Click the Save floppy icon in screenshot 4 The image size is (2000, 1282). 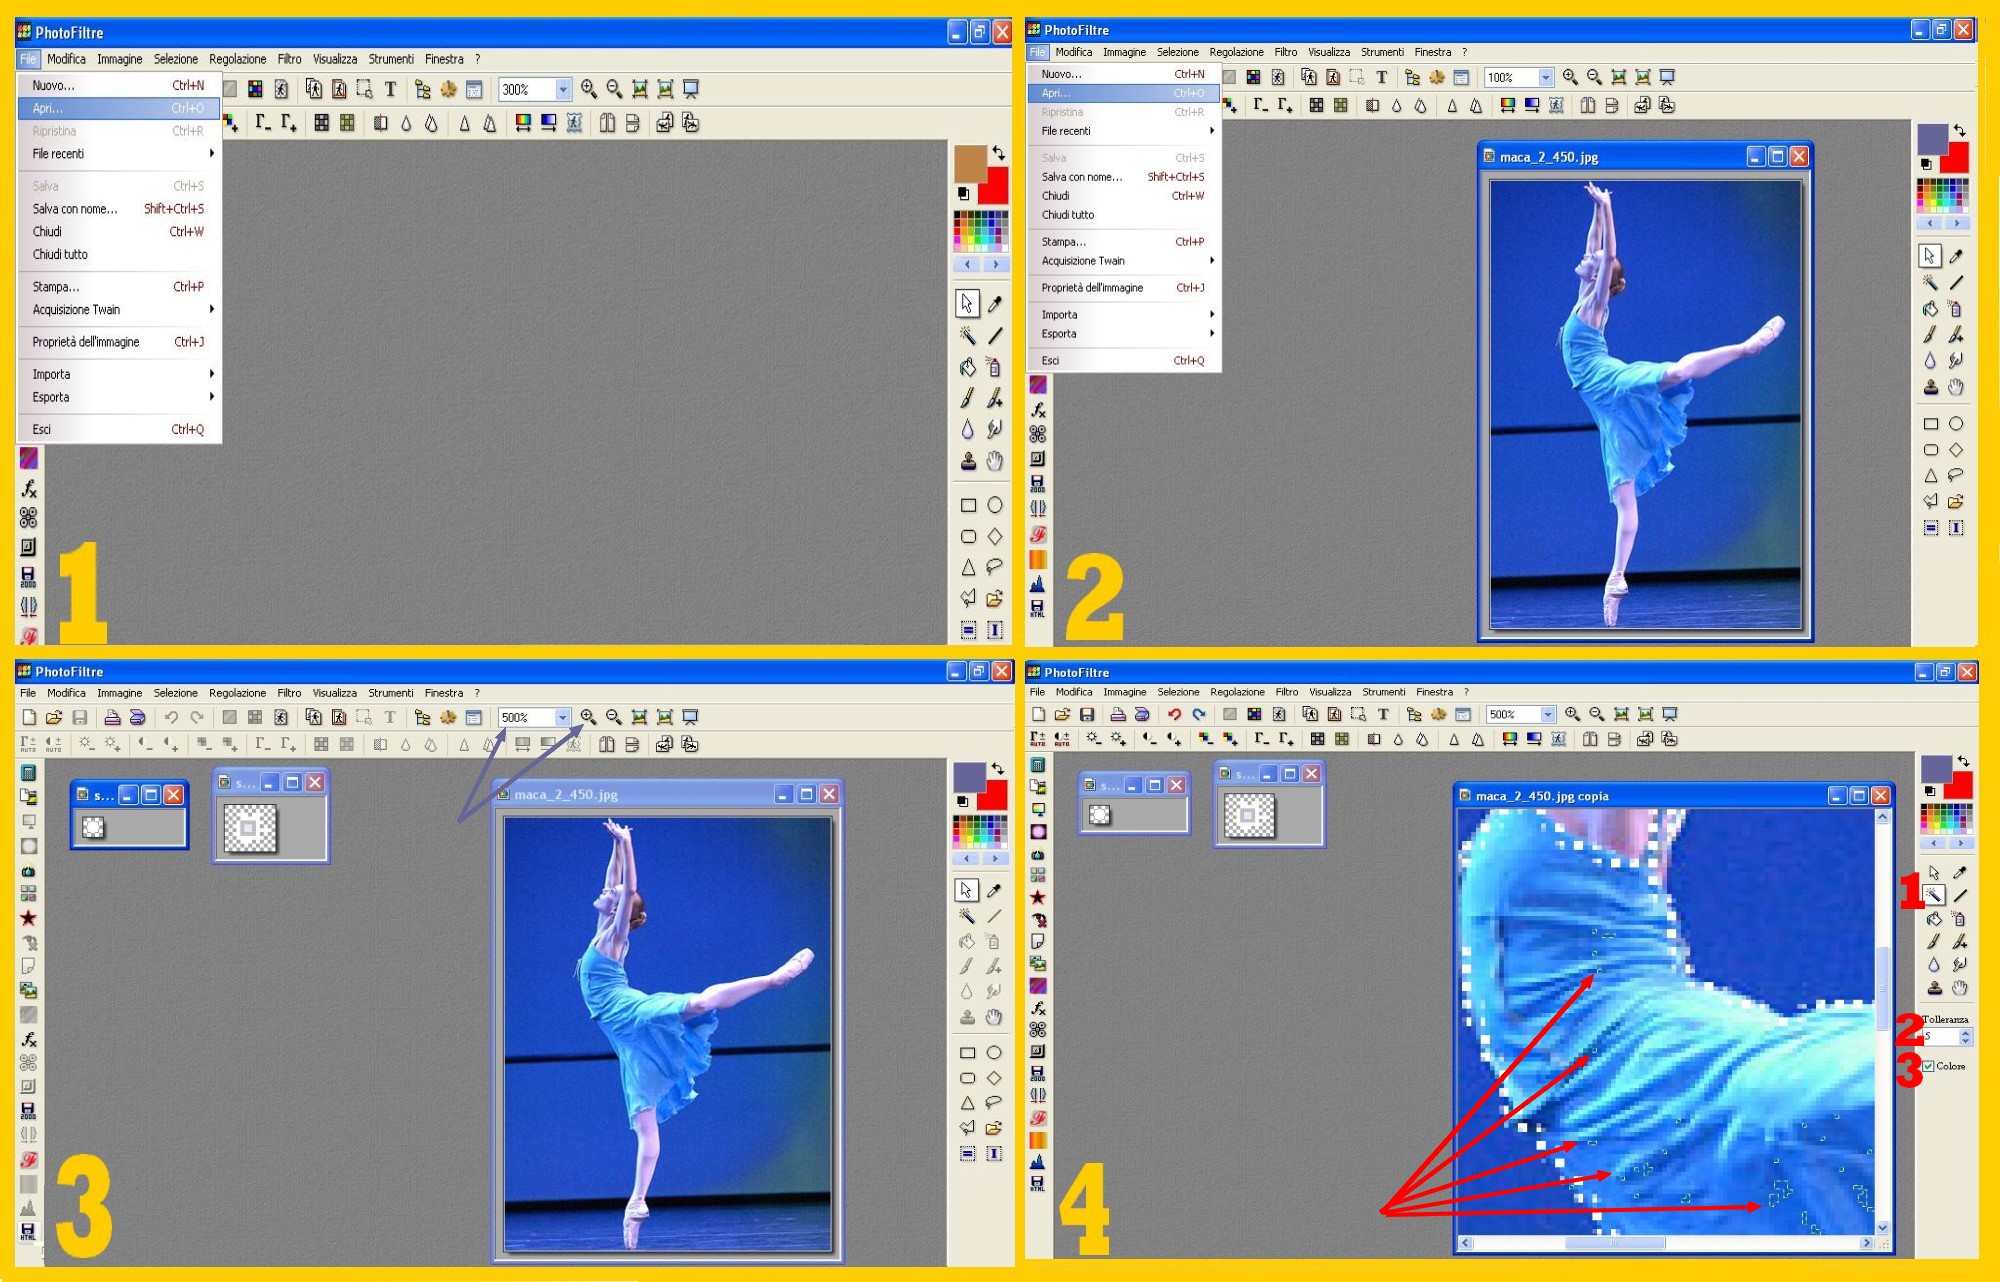coord(1087,714)
